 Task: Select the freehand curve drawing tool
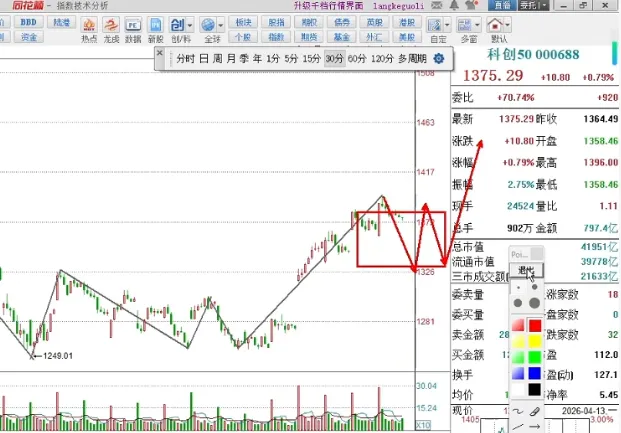[x=518, y=412]
